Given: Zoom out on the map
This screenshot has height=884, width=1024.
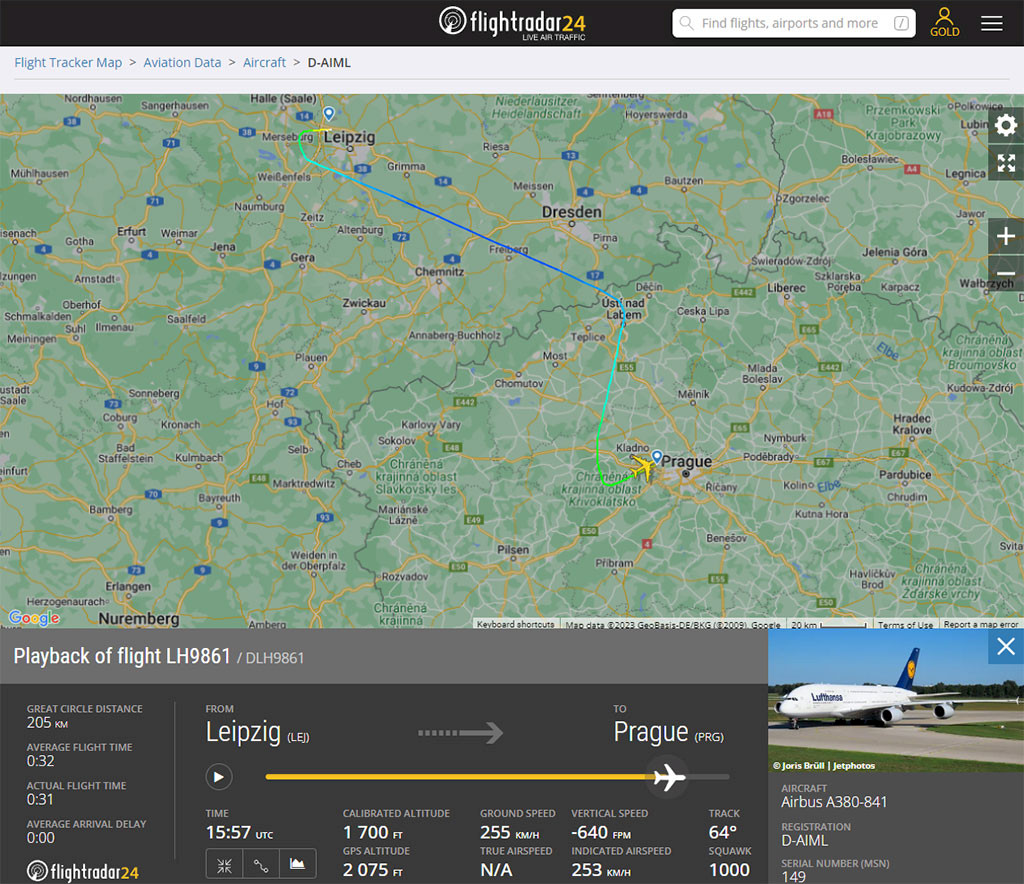Looking at the screenshot, I should [x=1005, y=273].
